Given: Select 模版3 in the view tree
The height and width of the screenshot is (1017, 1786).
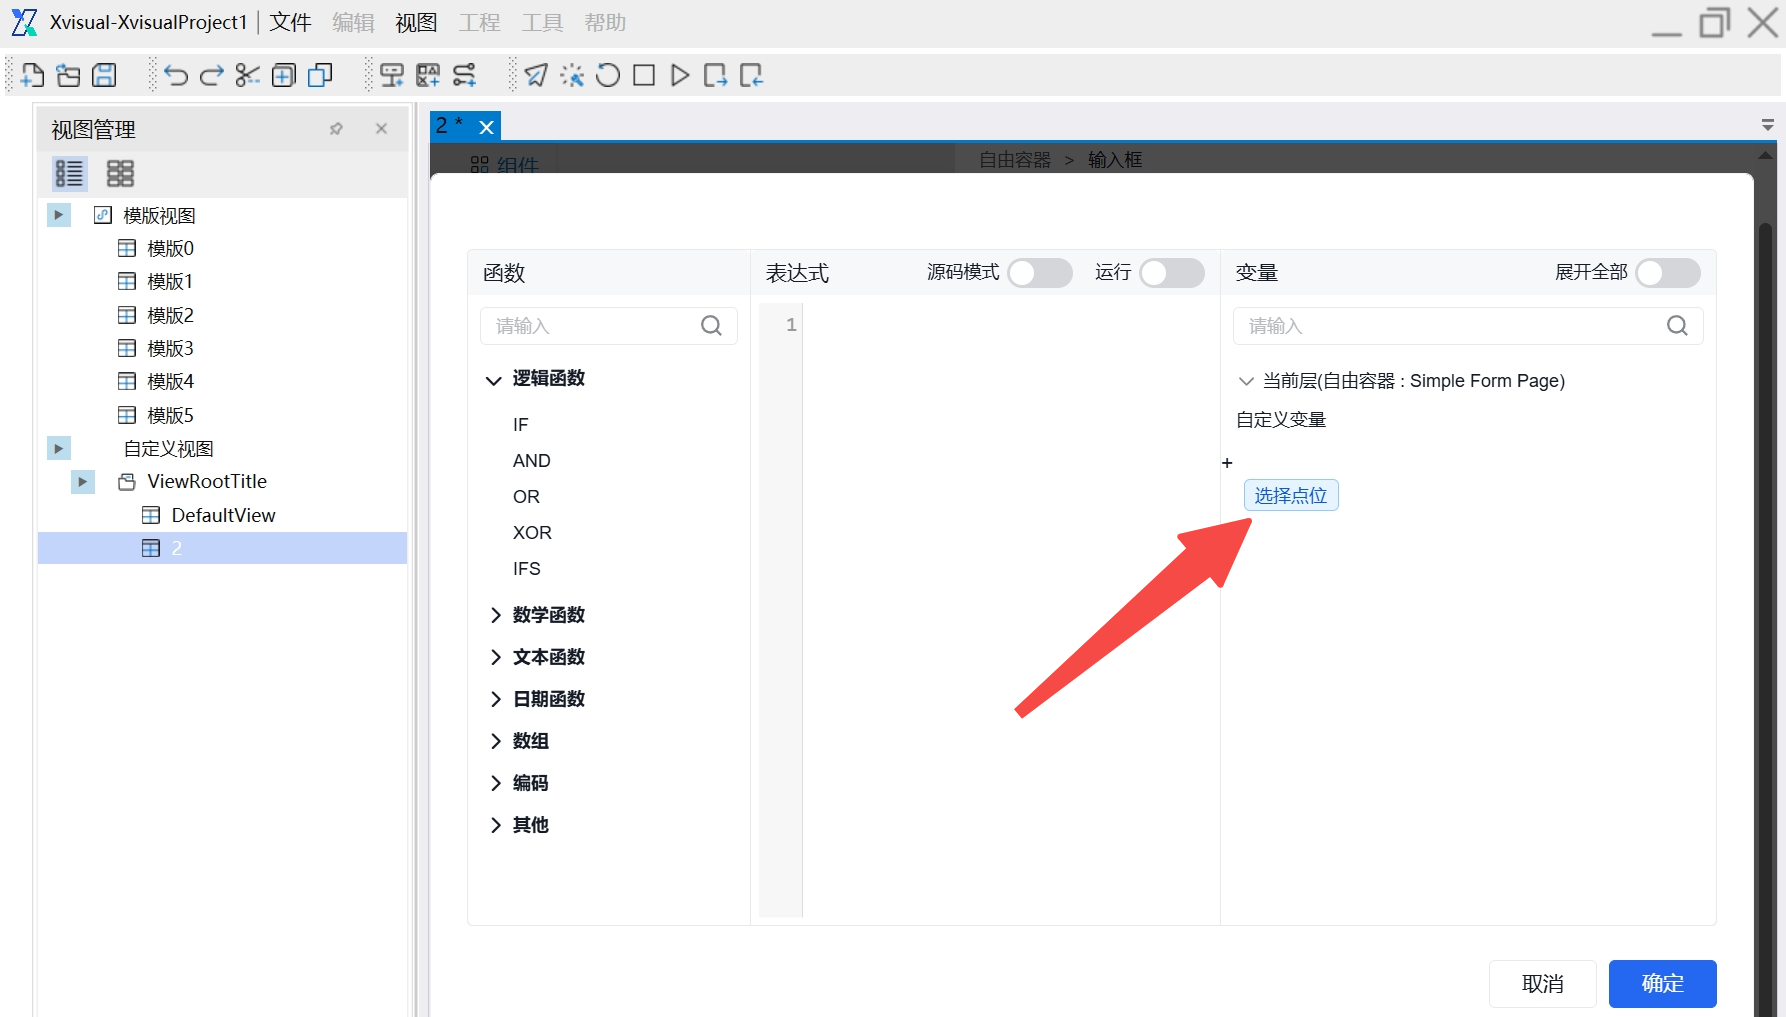Looking at the screenshot, I should point(170,348).
